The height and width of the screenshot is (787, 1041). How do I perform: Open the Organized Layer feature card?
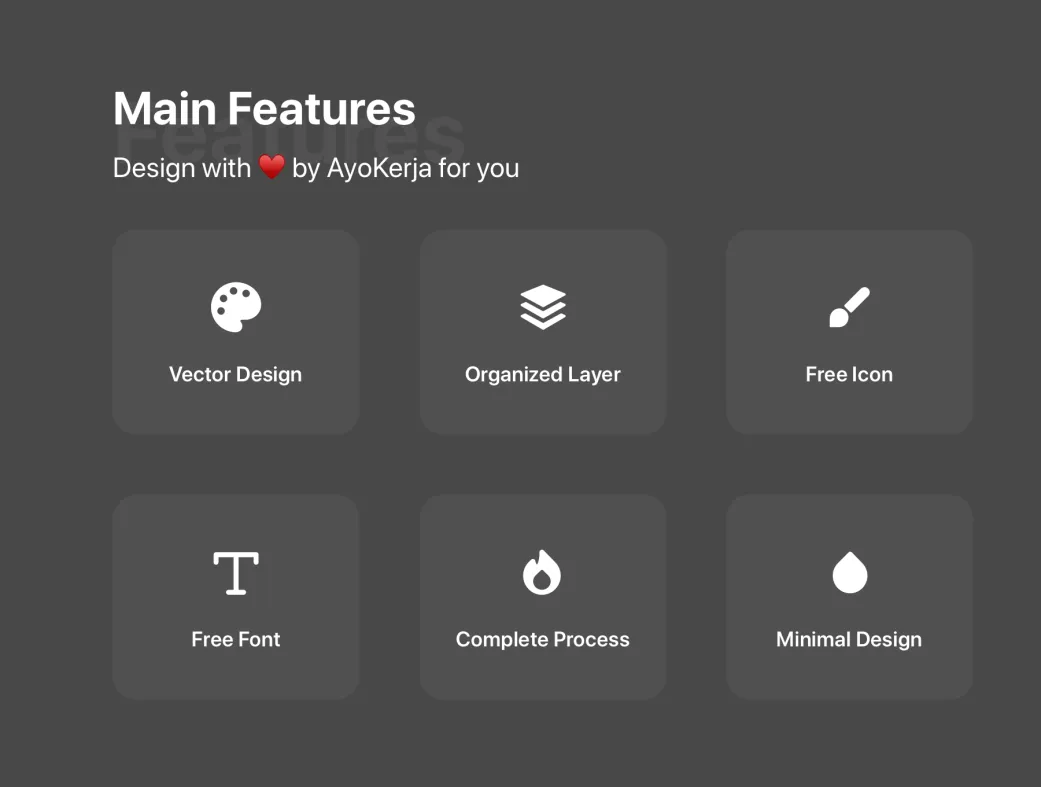[x=543, y=332]
